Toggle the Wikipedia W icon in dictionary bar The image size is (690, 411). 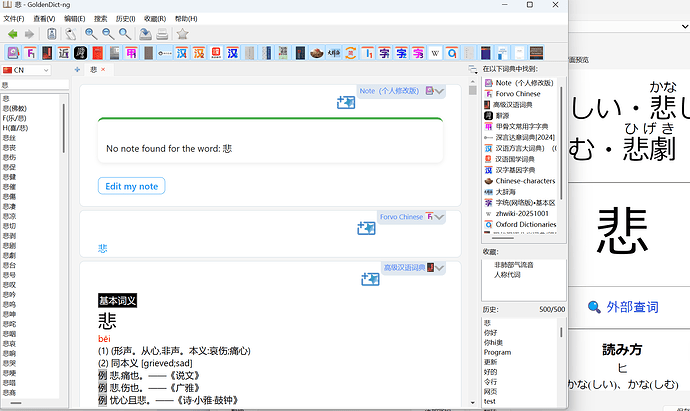(435, 53)
